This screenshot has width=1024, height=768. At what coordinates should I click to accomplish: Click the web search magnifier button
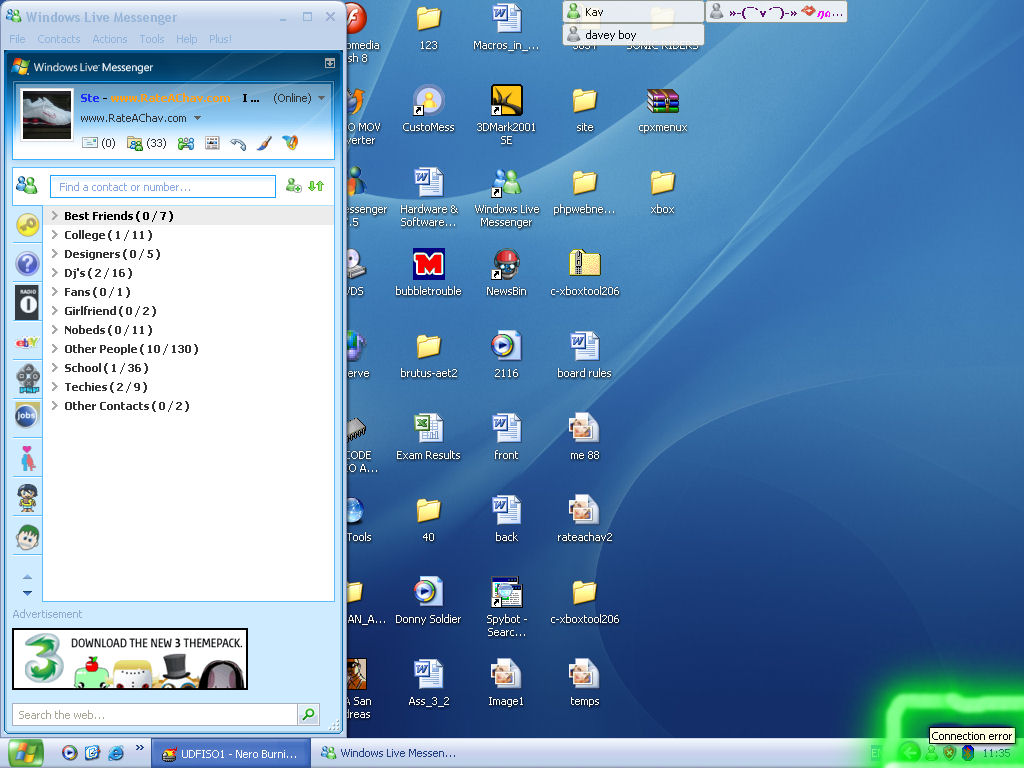308,714
